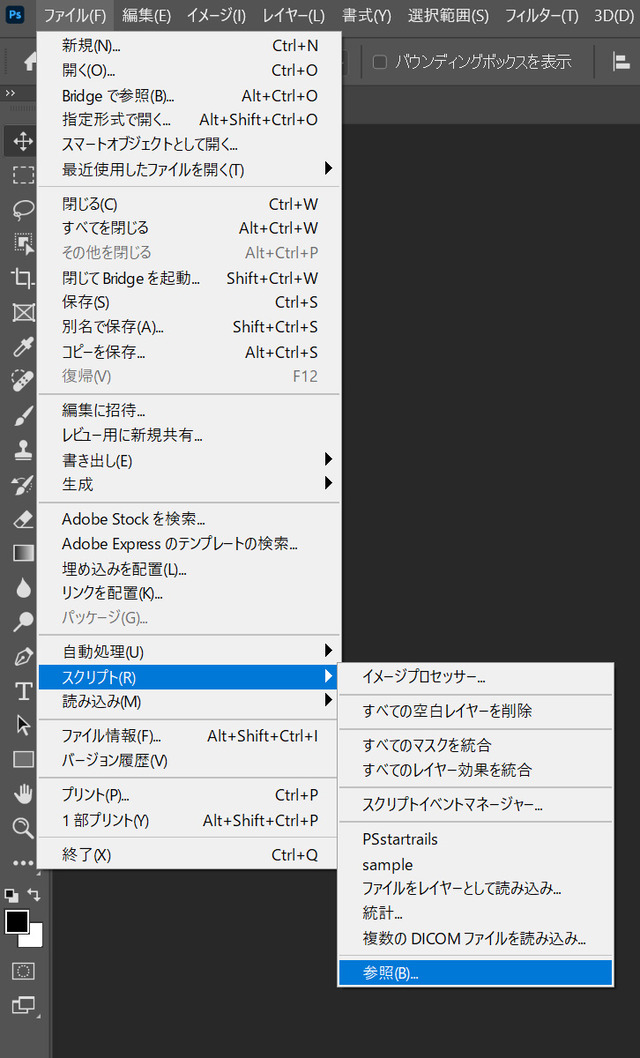Image resolution: width=640 pixels, height=1058 pixels.
Task: Select the Crop tool
Action: (23, 278)
